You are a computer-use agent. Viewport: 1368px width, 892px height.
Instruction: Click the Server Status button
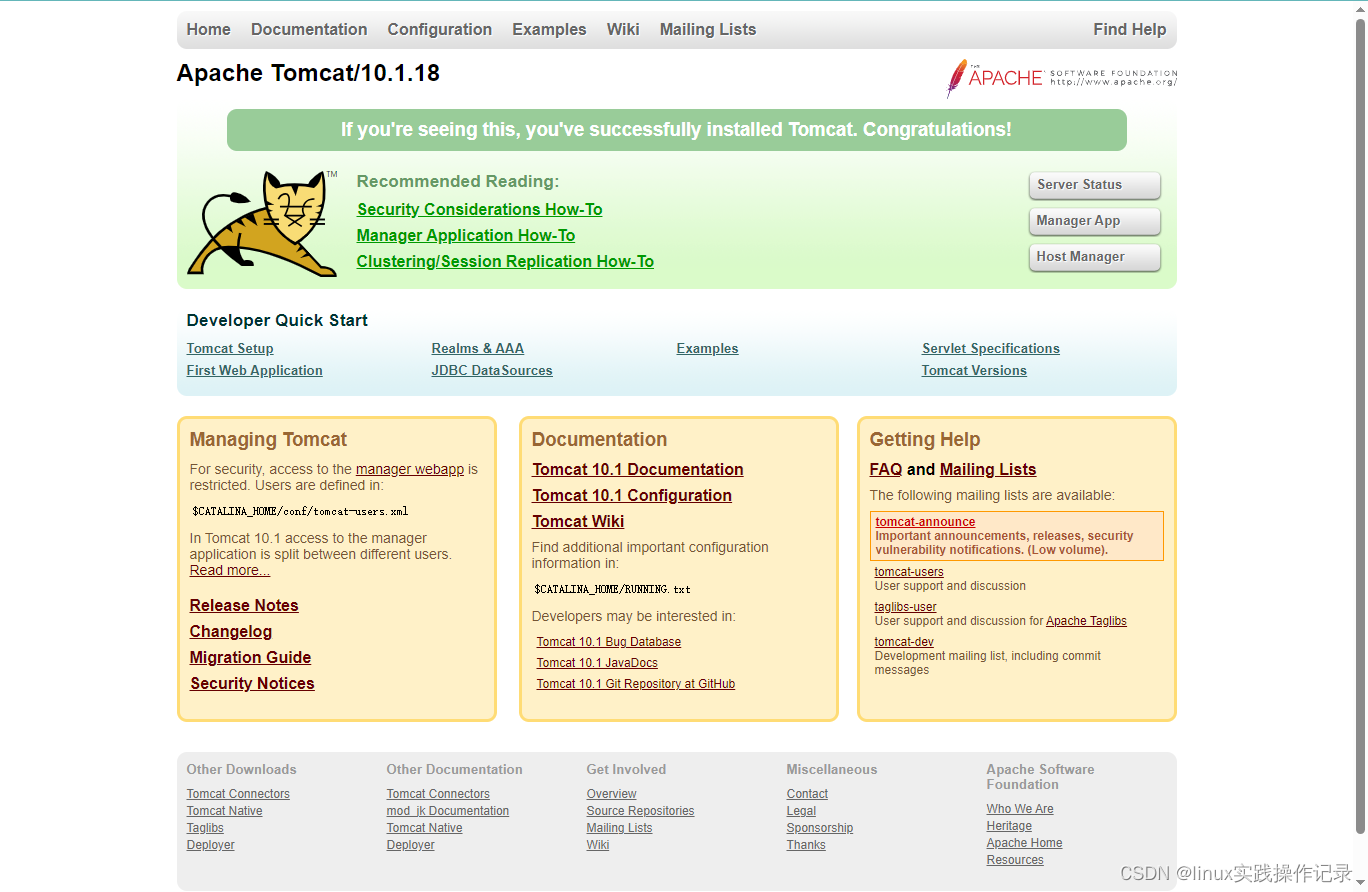[1095, 185]
